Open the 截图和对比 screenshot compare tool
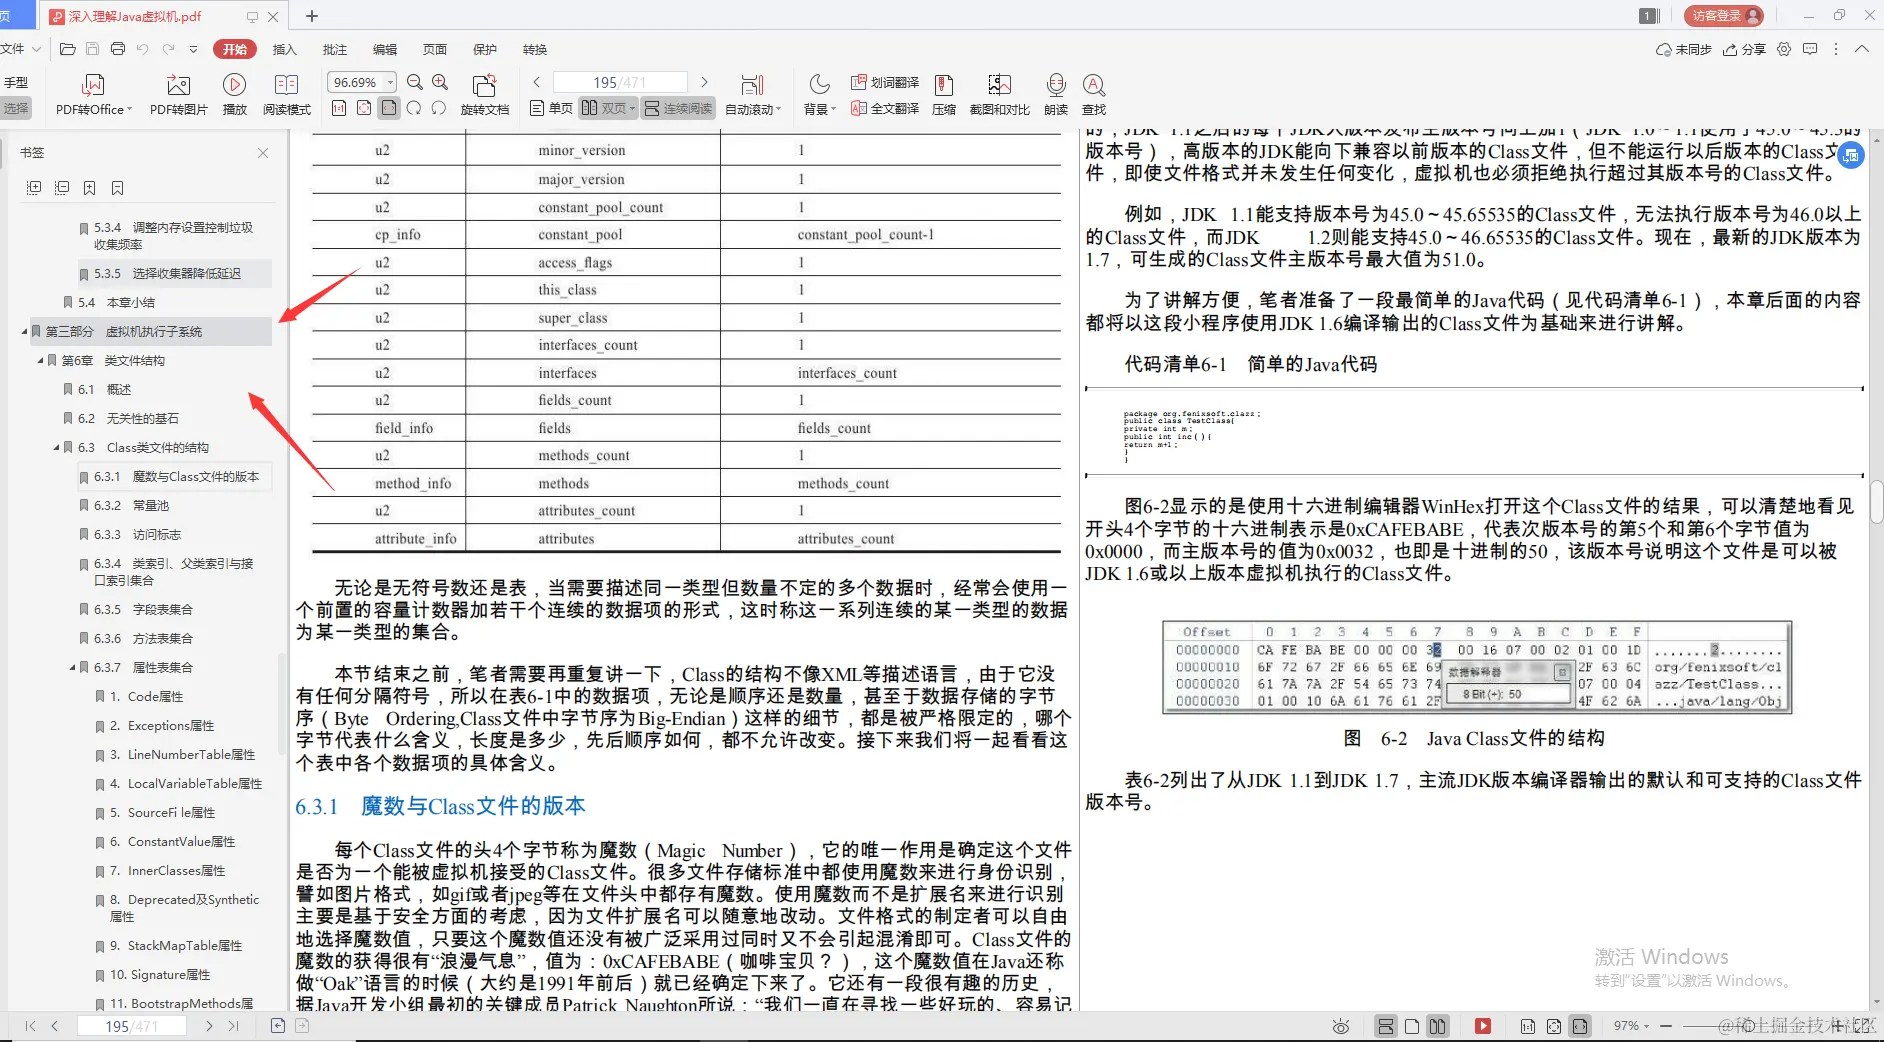The image size is (1884, 1042). [999, 95]
